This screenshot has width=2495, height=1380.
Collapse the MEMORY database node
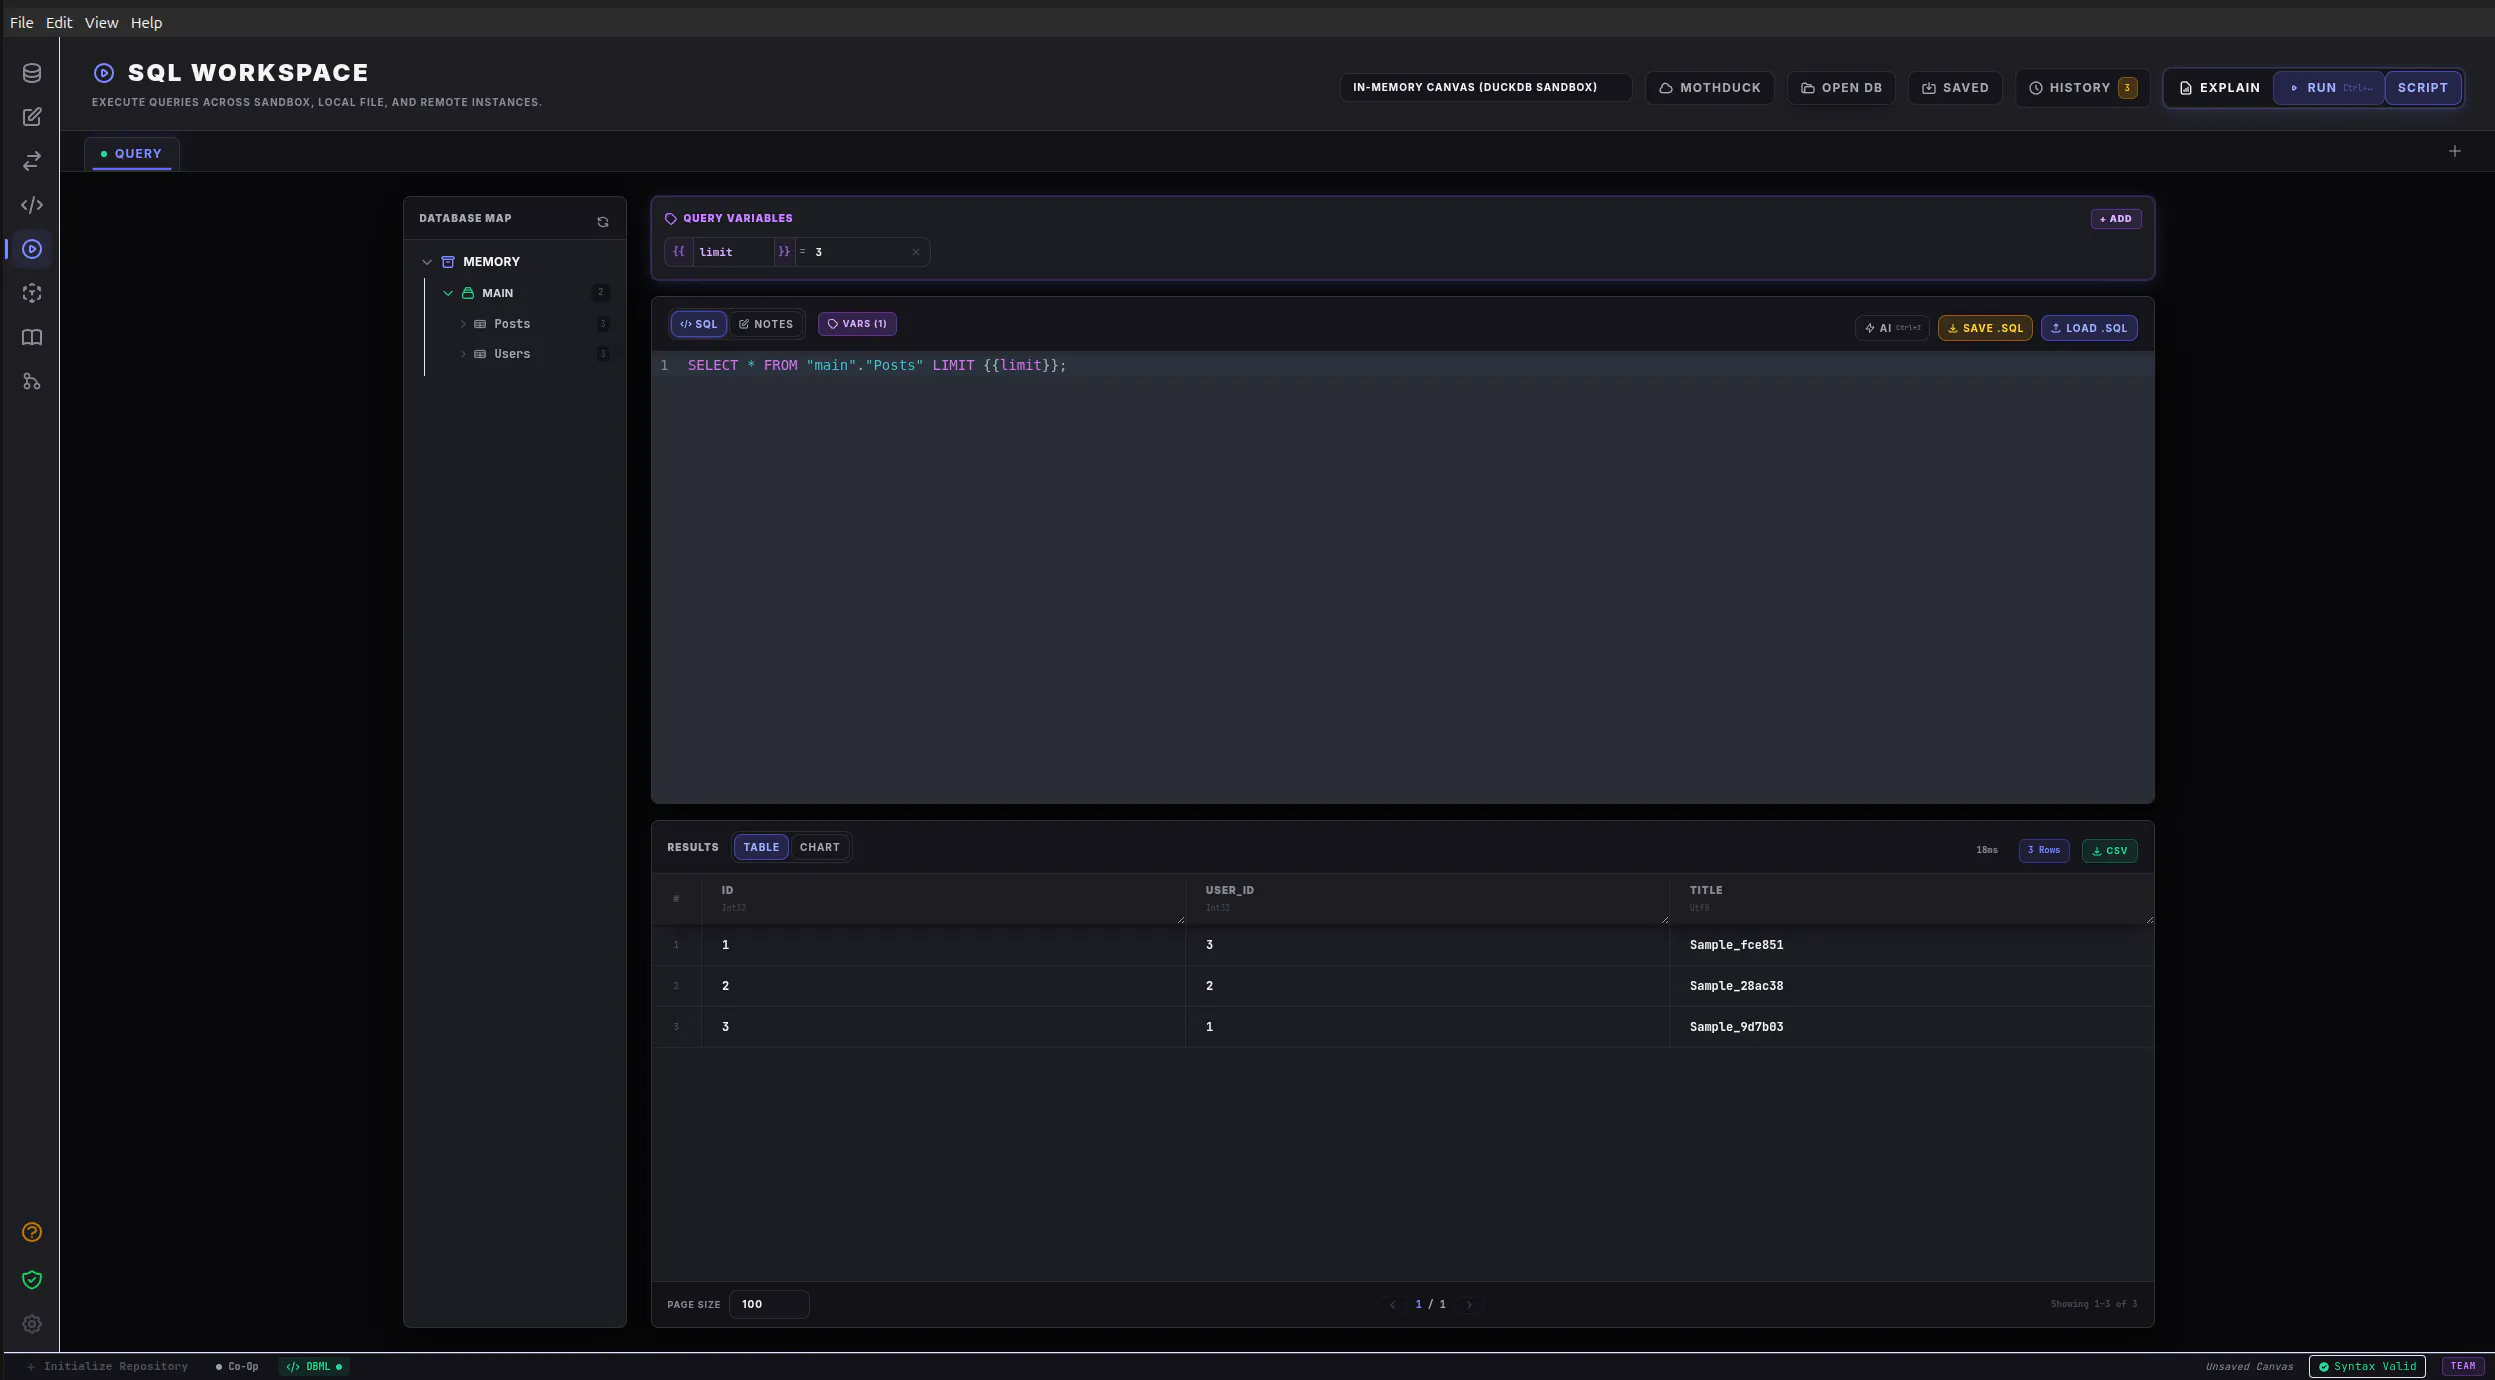(427, 262)
